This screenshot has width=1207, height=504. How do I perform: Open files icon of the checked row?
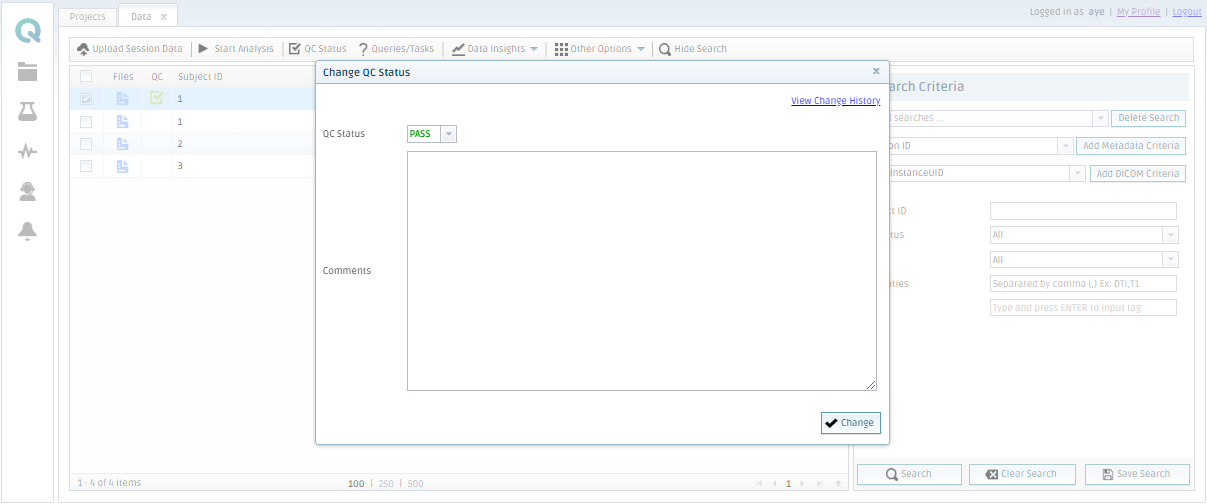coord(123,99)
